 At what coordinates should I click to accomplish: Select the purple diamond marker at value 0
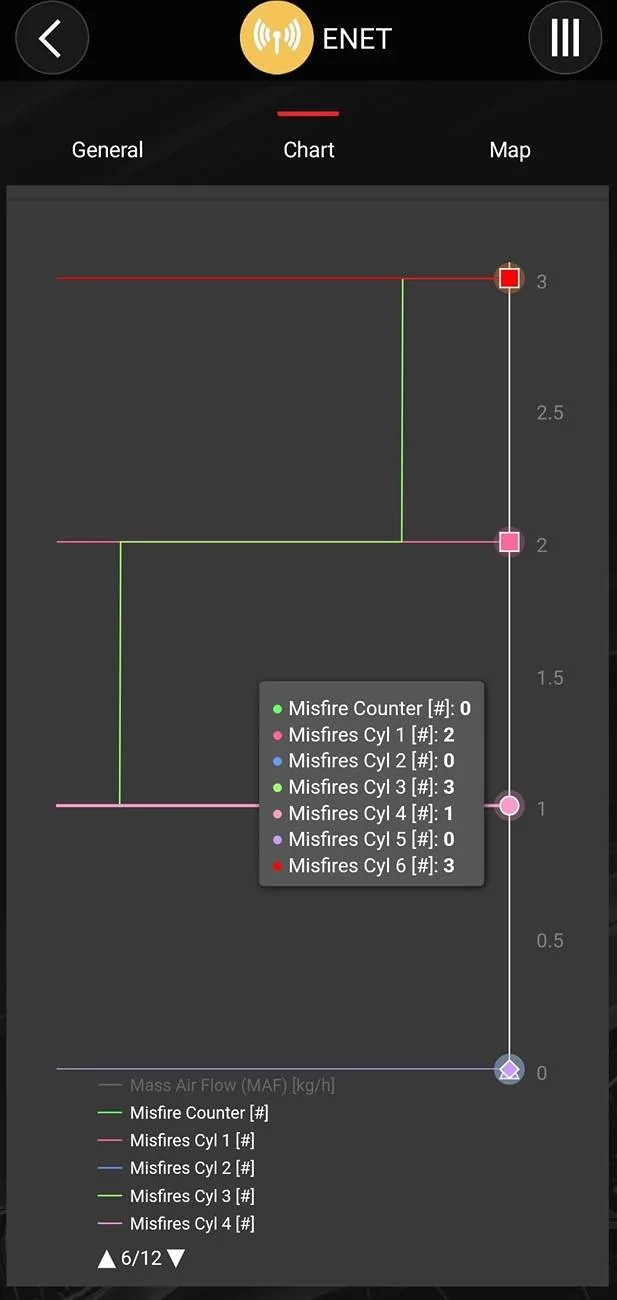(510, 1070)
